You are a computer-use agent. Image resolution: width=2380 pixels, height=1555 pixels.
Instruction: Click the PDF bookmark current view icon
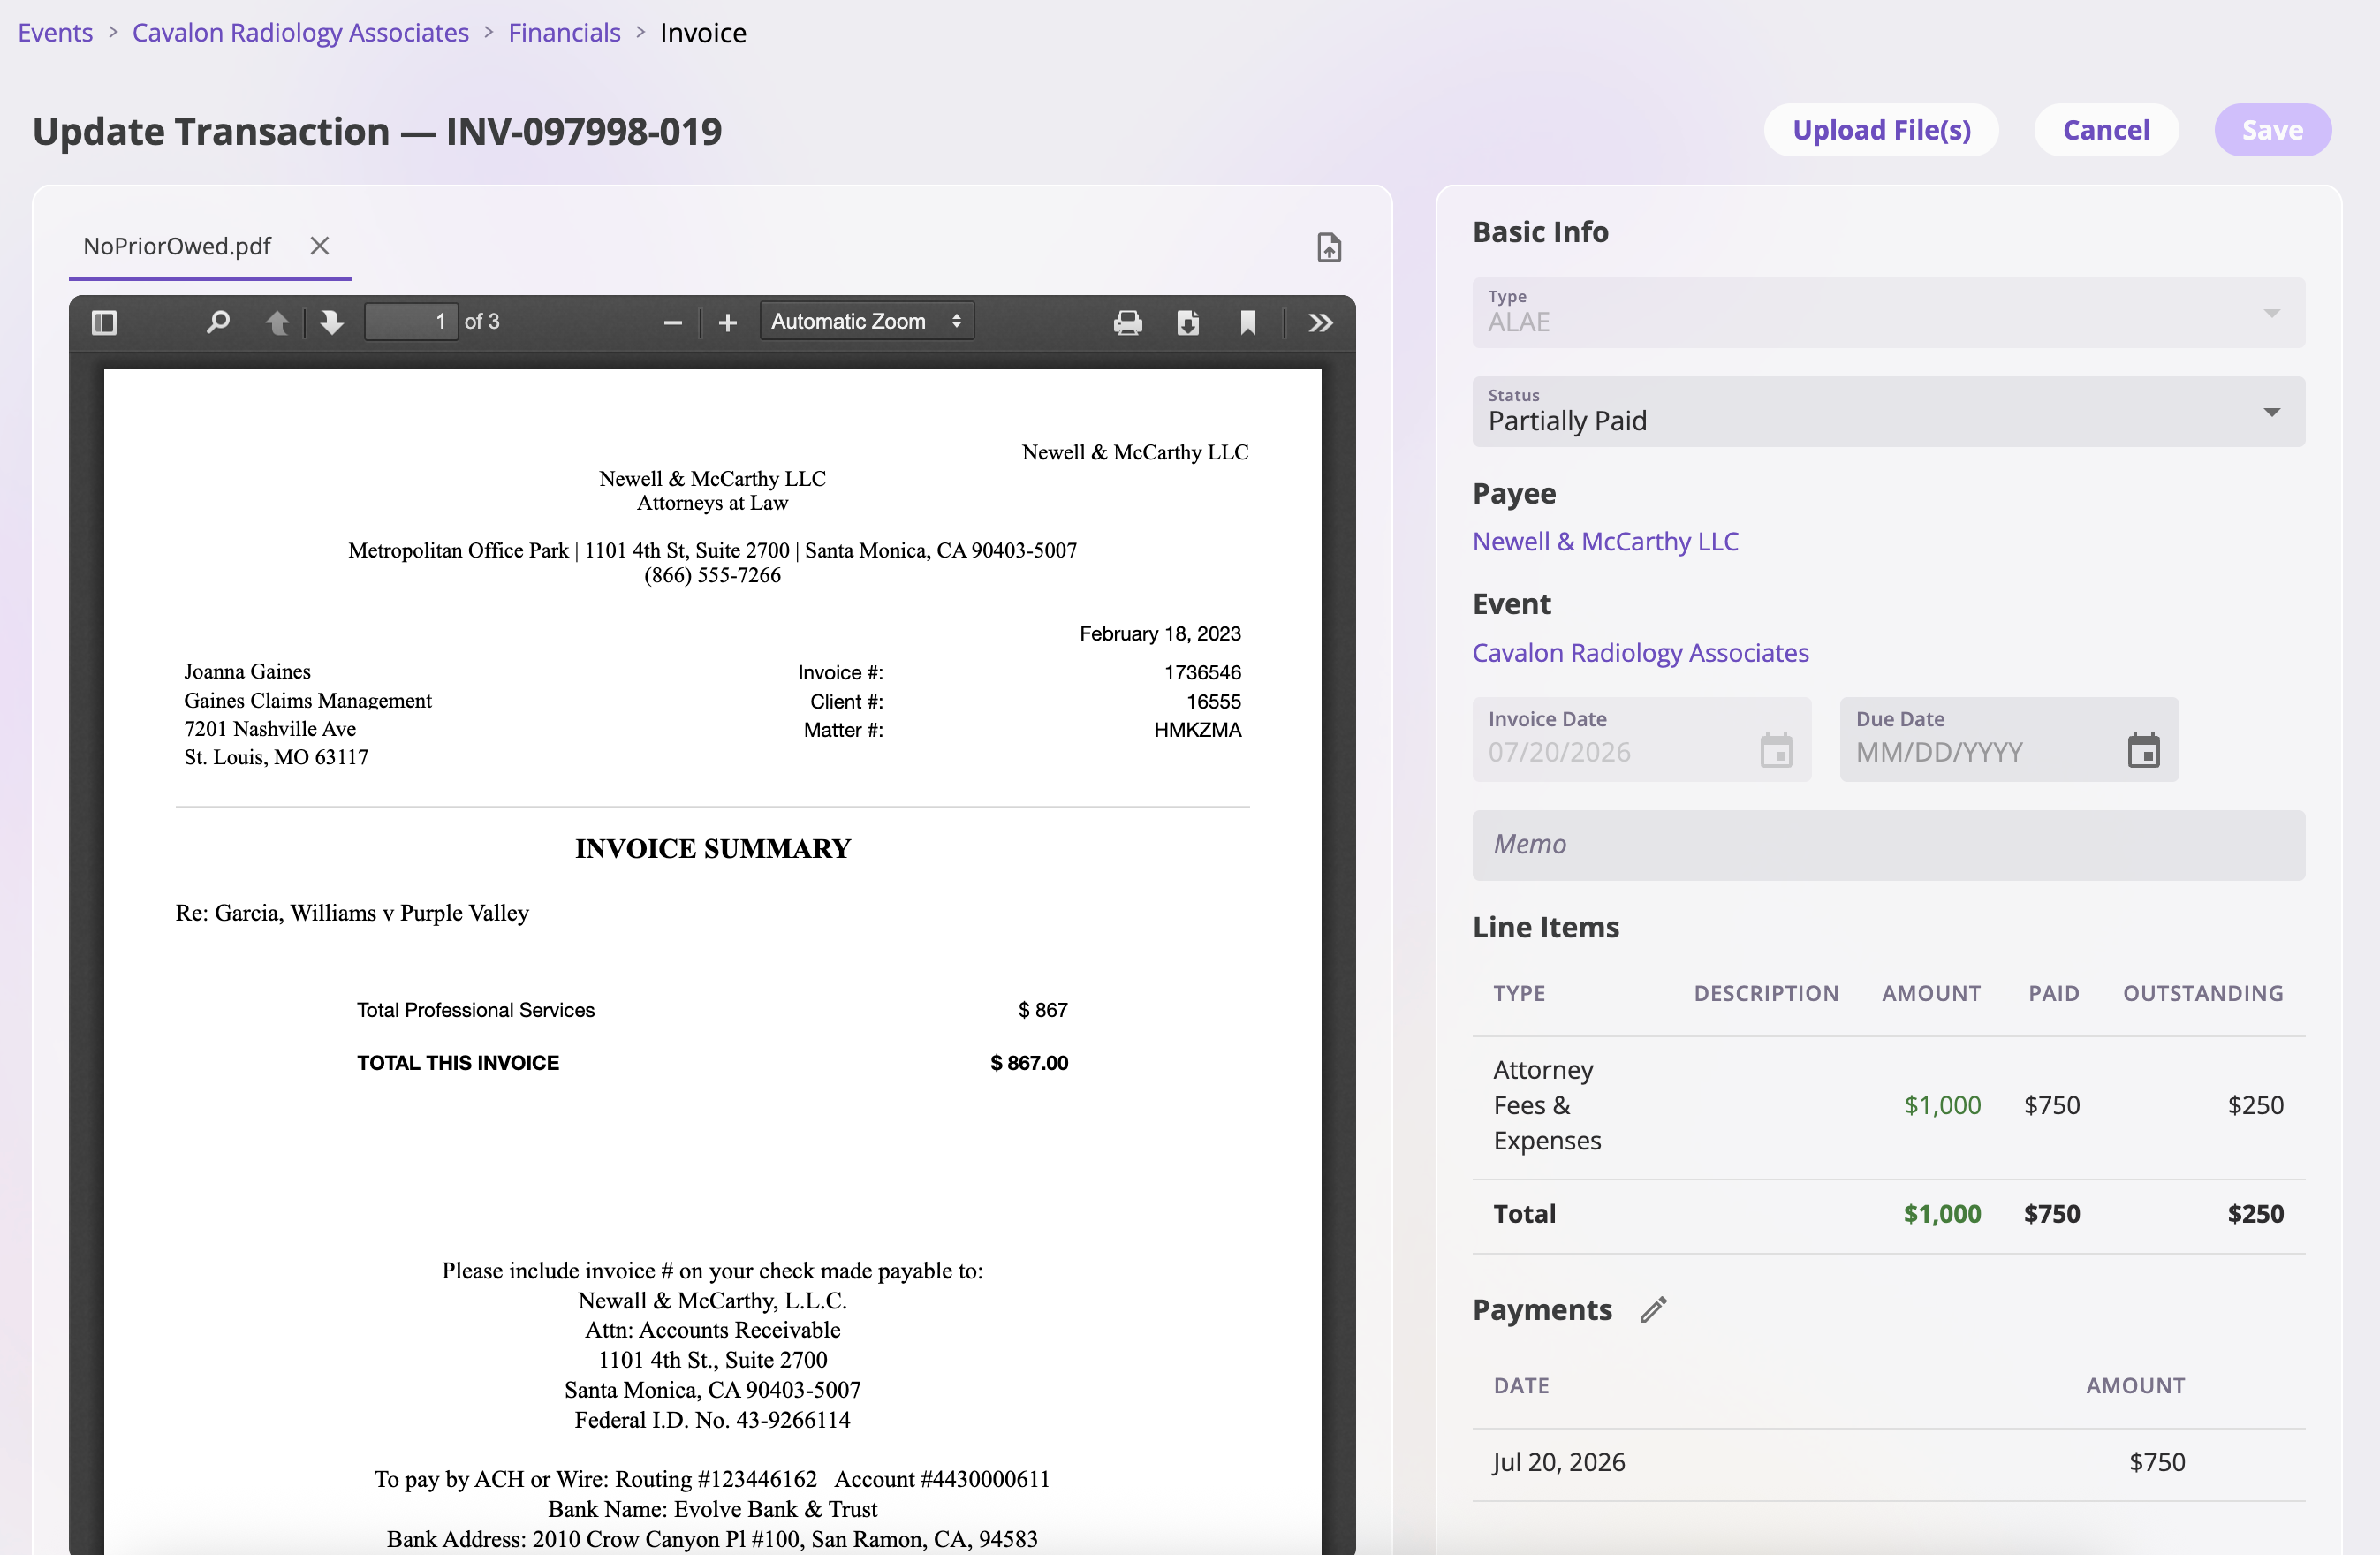pos(1248,322)
